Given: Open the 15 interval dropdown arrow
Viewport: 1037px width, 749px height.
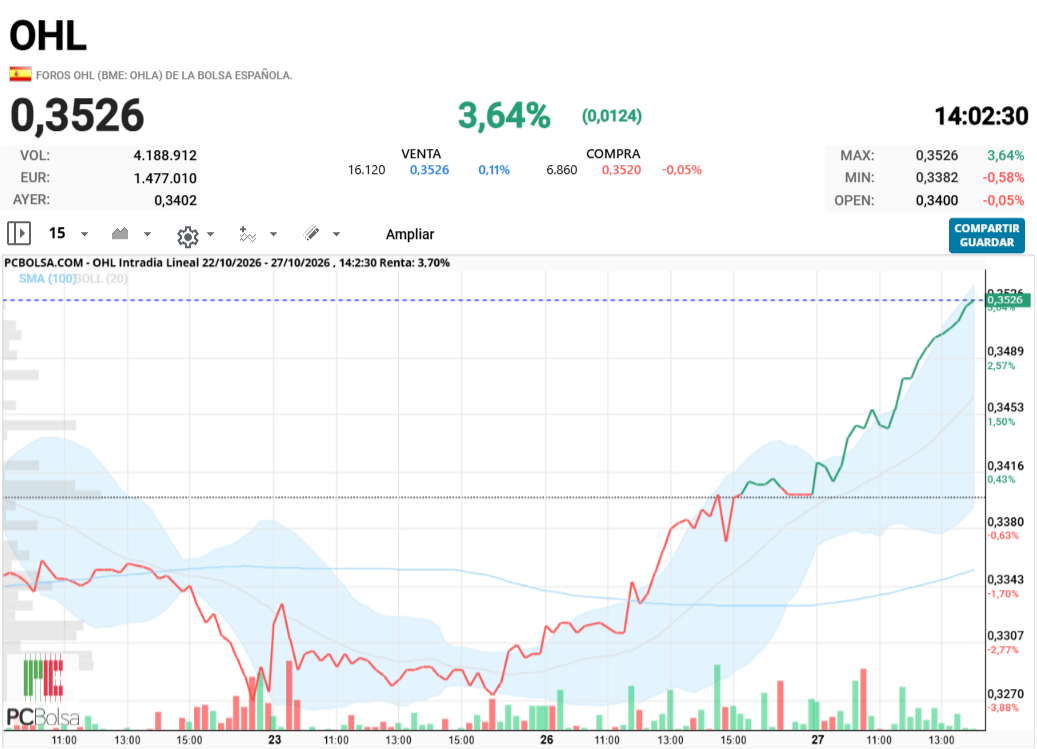Looking at the screenshot, I should pos(84,234).
